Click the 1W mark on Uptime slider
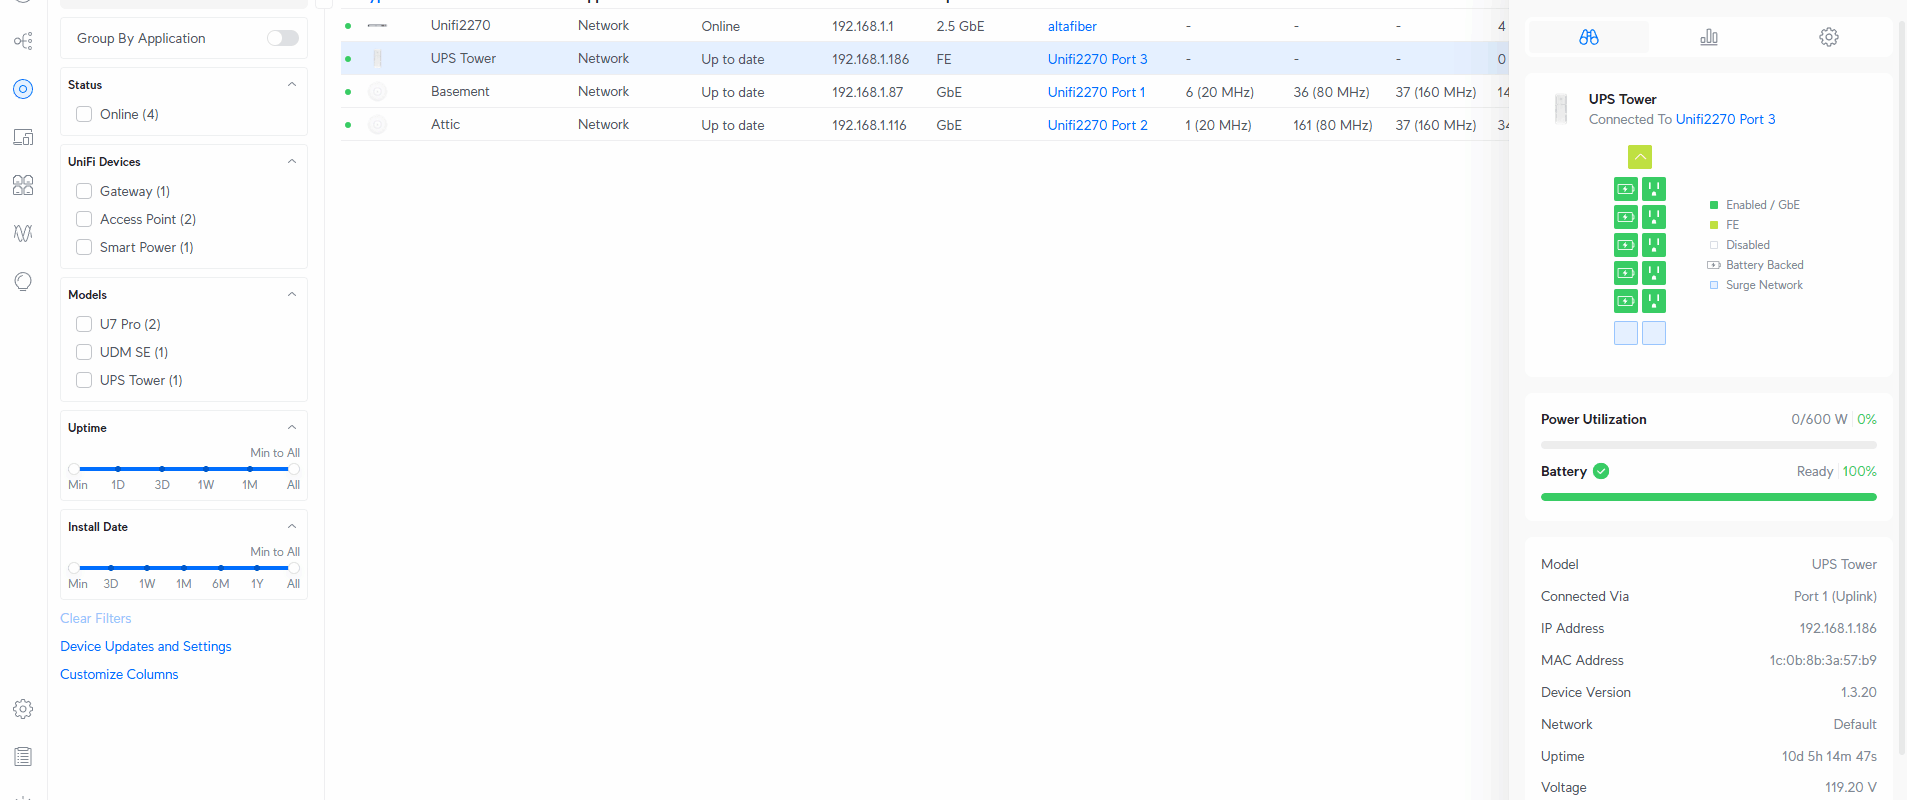 click(x=206, y=469)
